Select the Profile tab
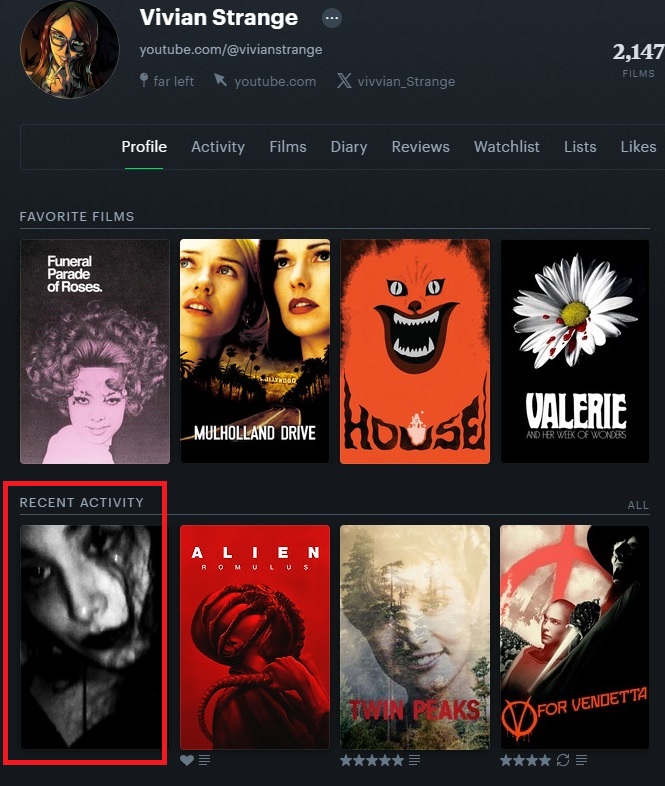The height and width of the screenshot is (786, 665). coord(144,147)
